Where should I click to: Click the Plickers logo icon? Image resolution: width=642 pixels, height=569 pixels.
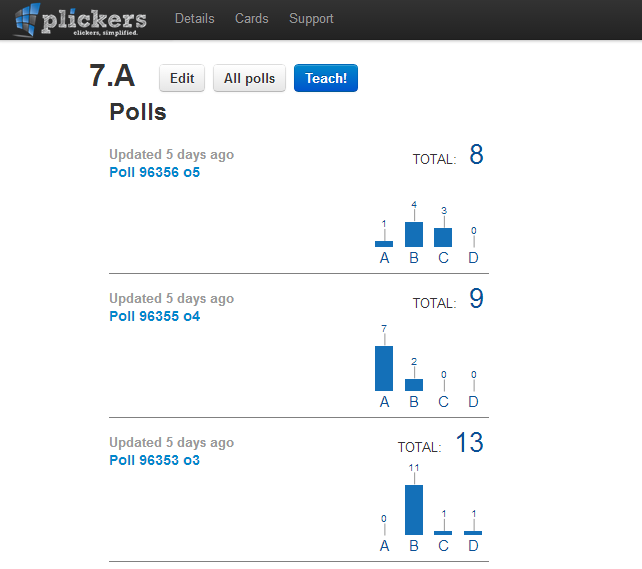pos(27,19)
